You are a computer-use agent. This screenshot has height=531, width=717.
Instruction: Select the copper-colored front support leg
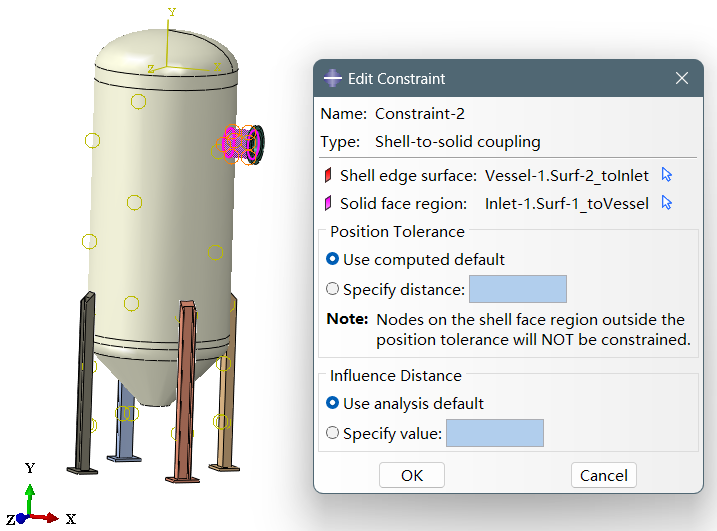(x=185, y=391)
